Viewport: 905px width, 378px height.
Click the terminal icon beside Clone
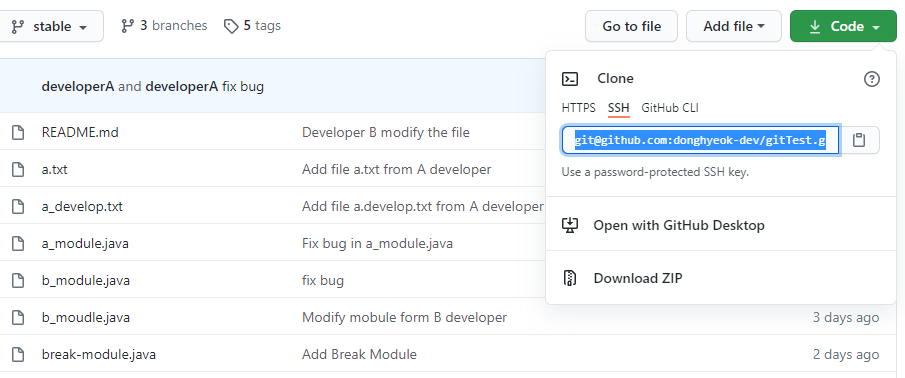pos(570,79)
